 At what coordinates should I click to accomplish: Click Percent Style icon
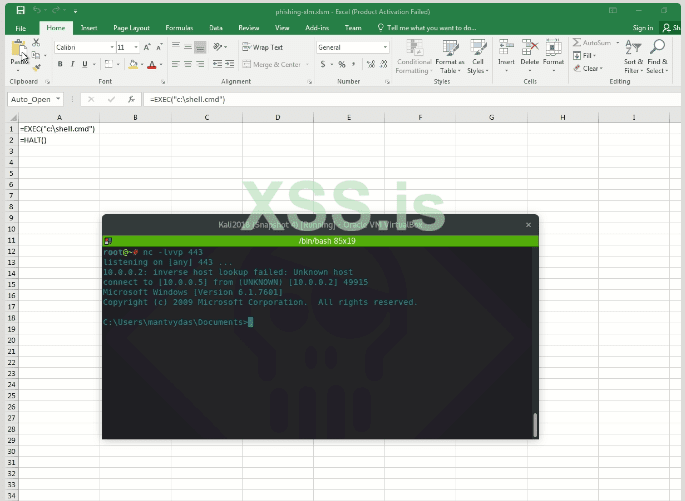click(342, 65)
